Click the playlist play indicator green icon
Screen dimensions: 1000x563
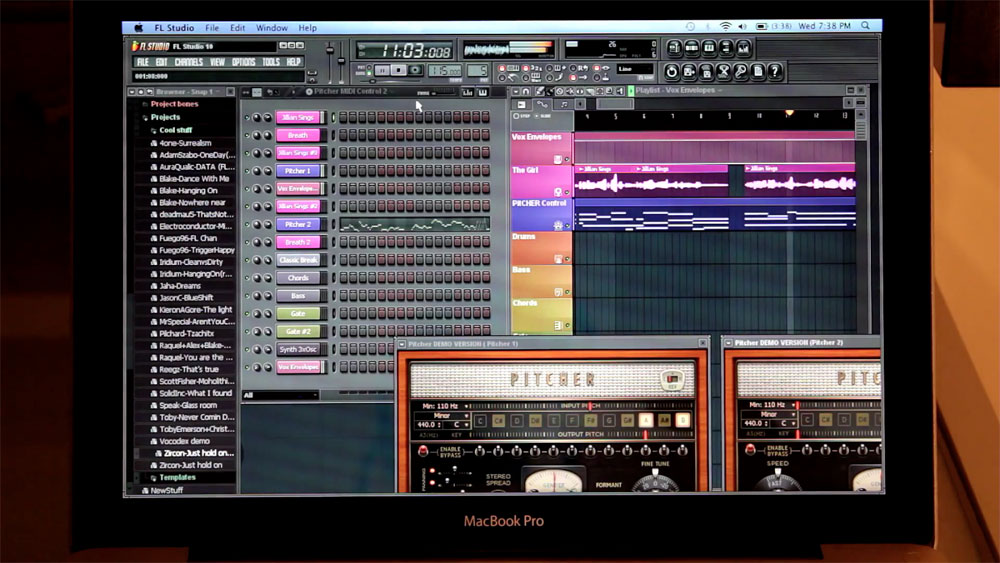point(631,91)
